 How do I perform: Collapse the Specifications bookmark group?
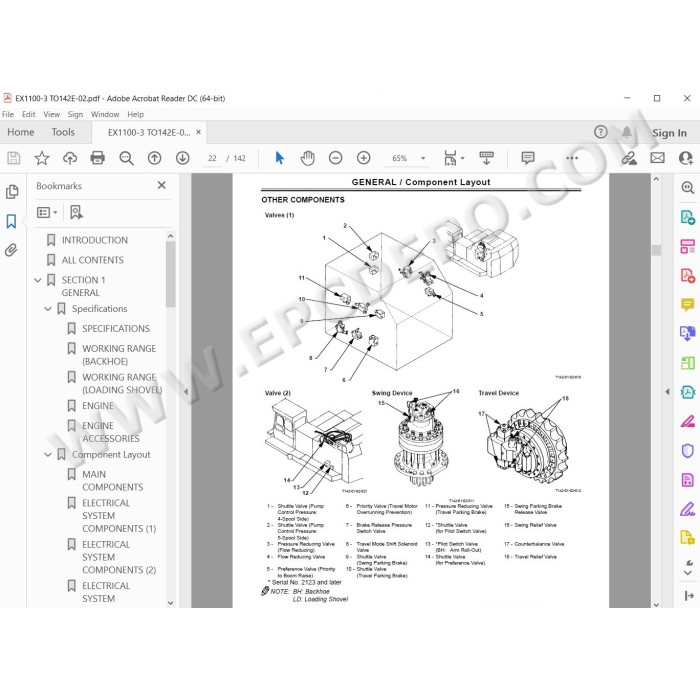pyautogui.click(x=48, y=309)
